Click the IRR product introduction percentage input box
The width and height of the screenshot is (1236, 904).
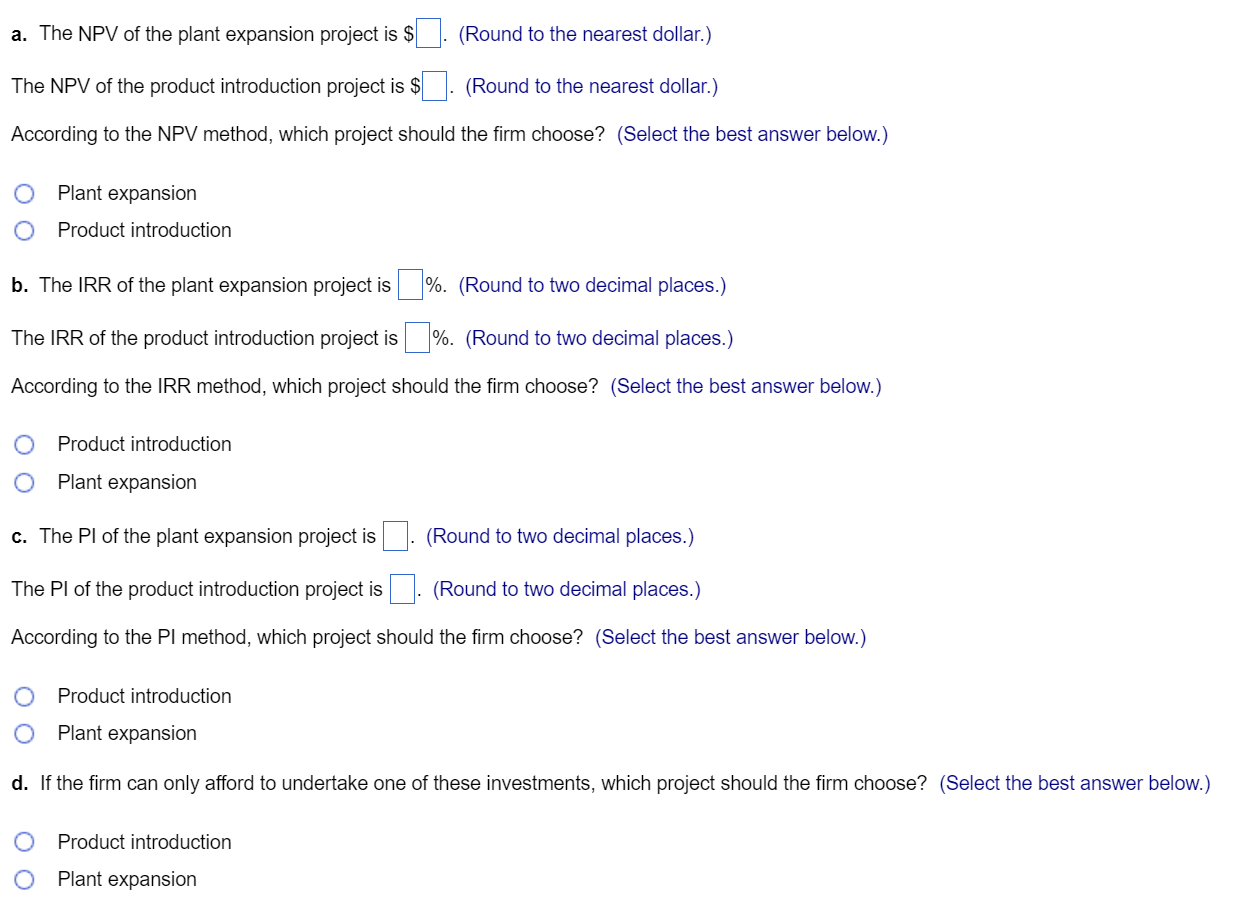point(417,338)
